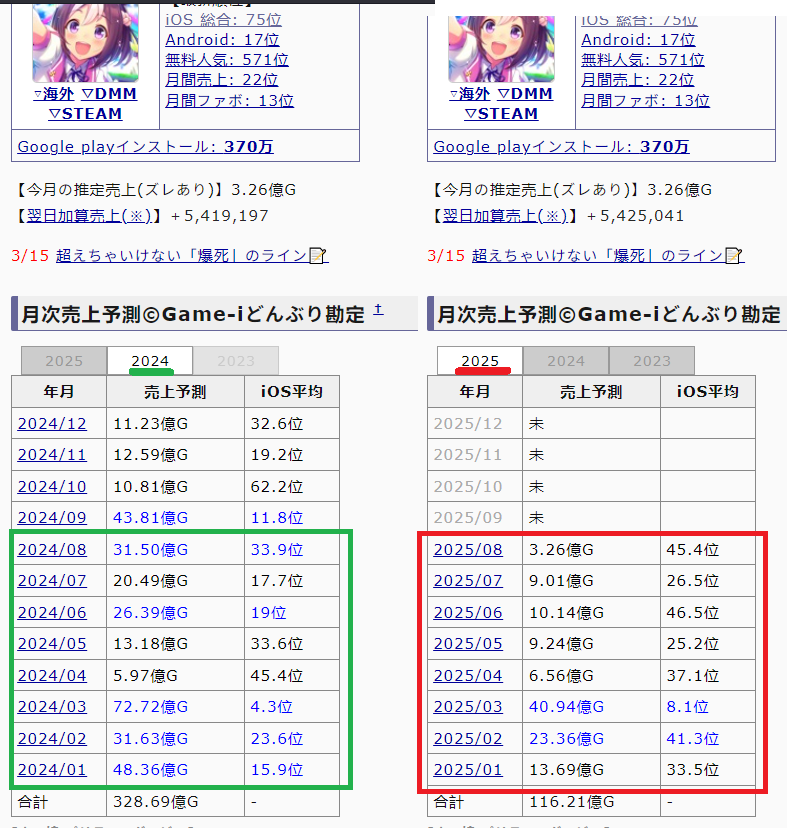The image size is (788, 828).
Task: Open the 2025/03 month link
Action: [468, 707]
